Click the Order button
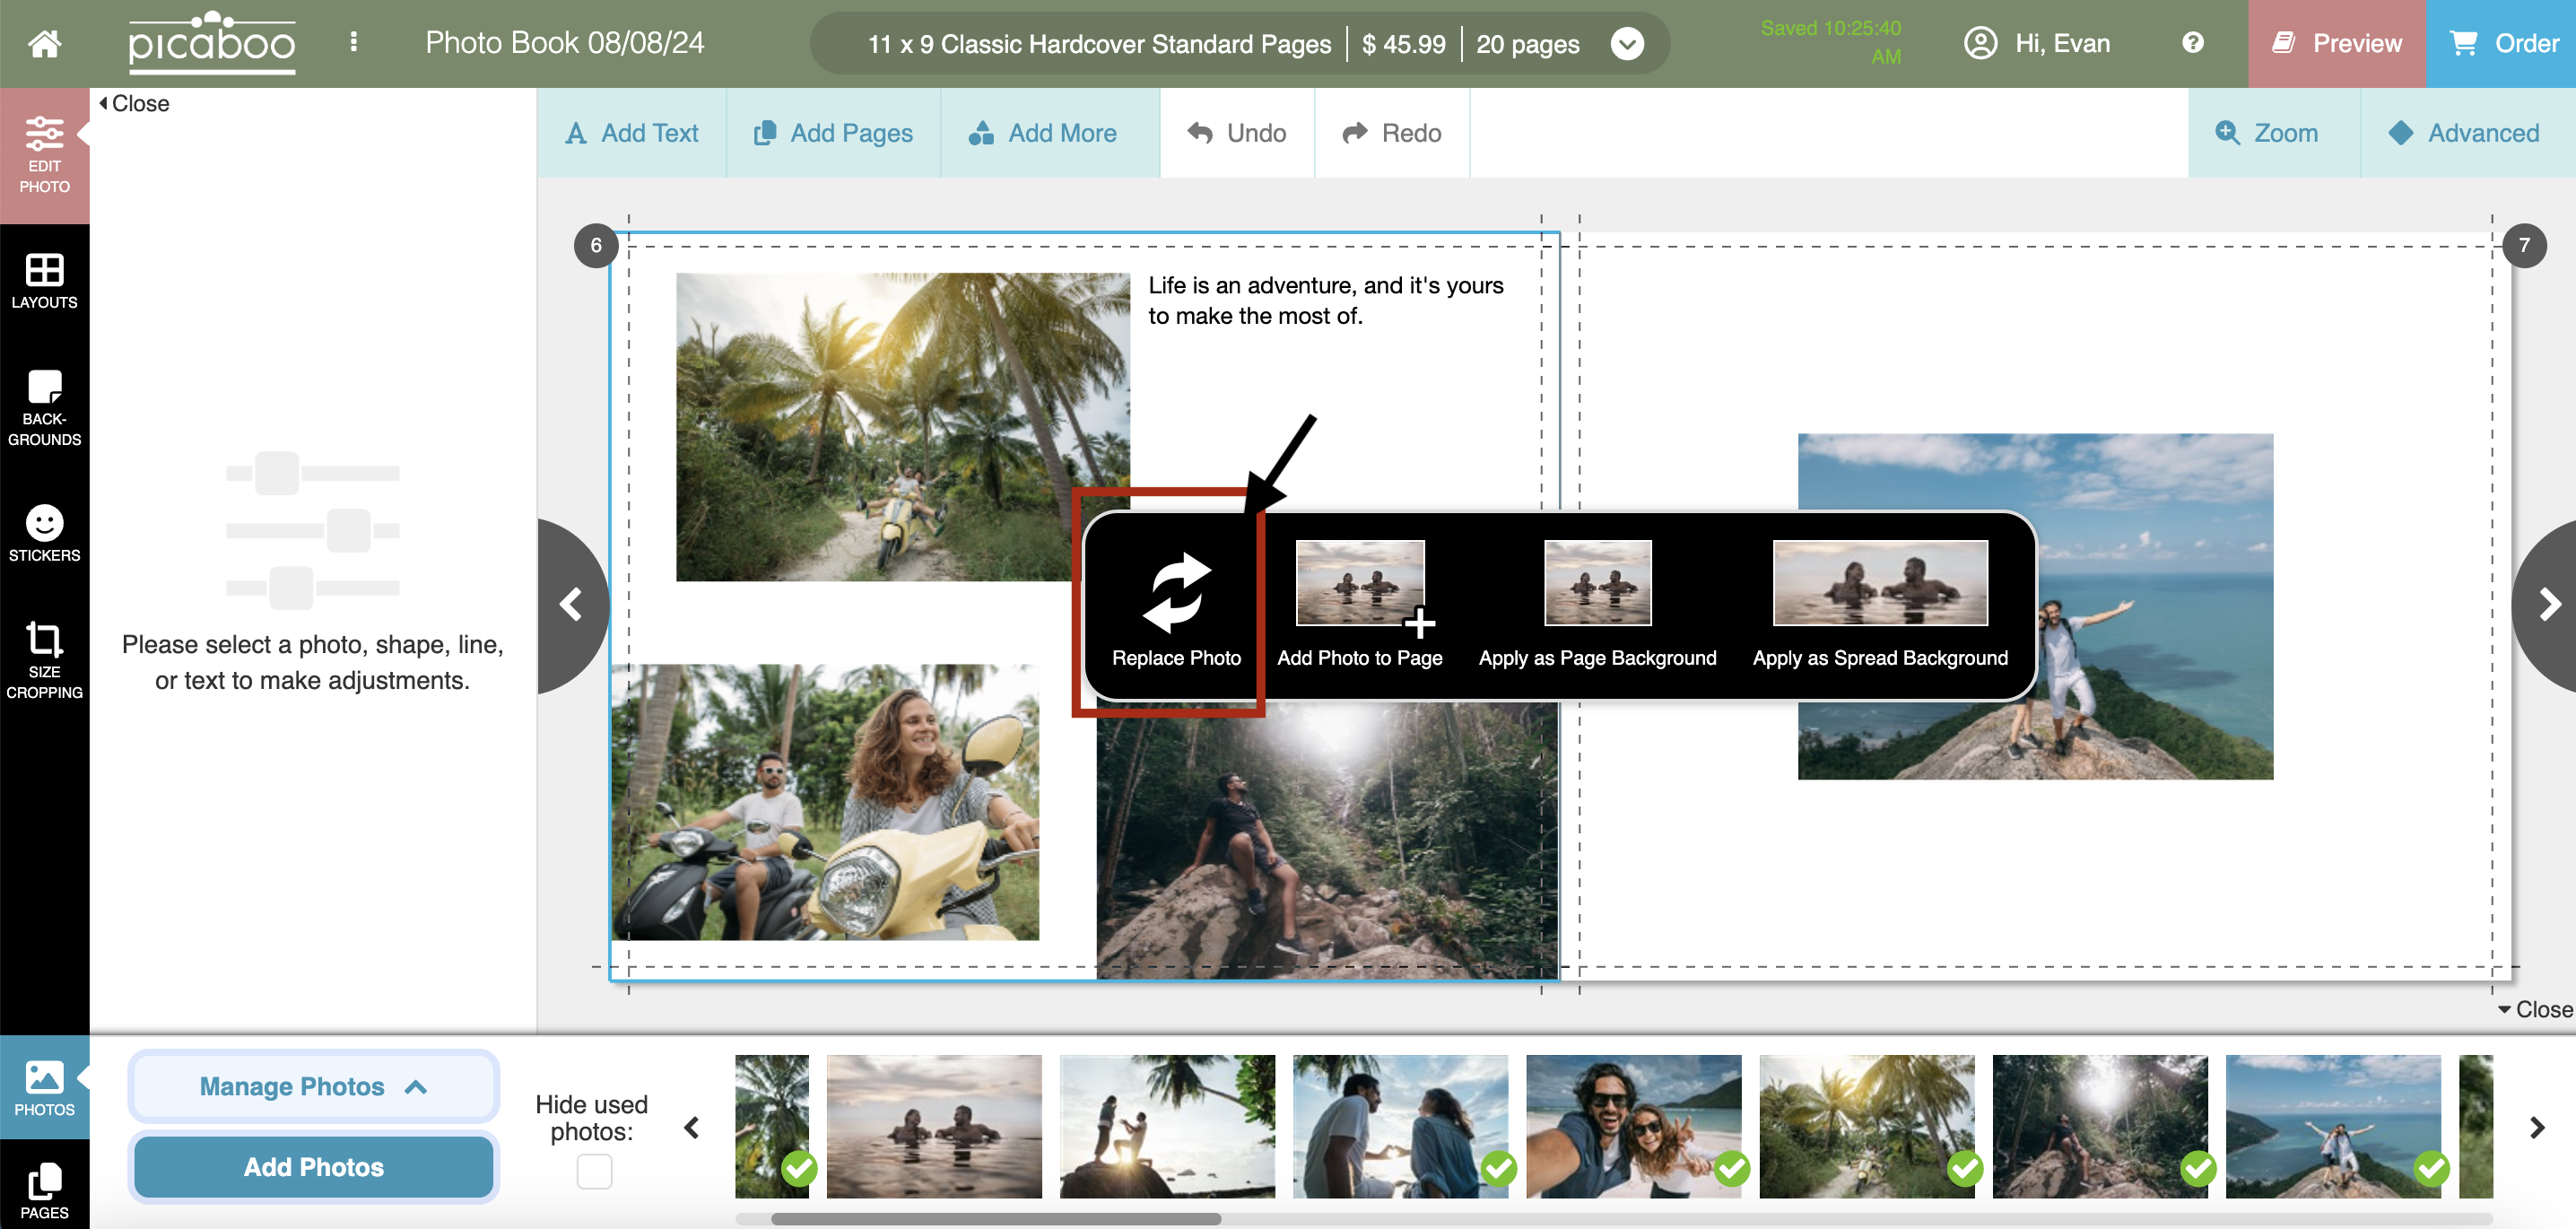 click(x=2501, y=43)
